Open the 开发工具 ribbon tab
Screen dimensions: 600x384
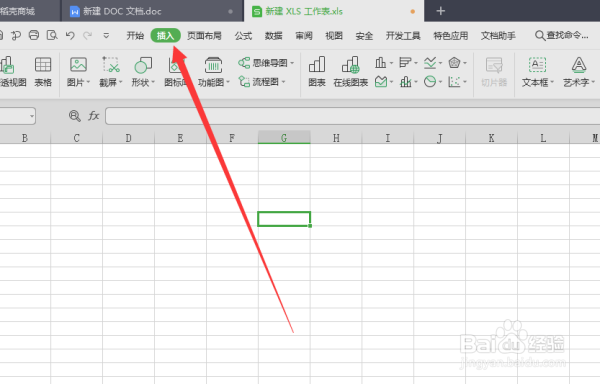click(x=403, y=36)
